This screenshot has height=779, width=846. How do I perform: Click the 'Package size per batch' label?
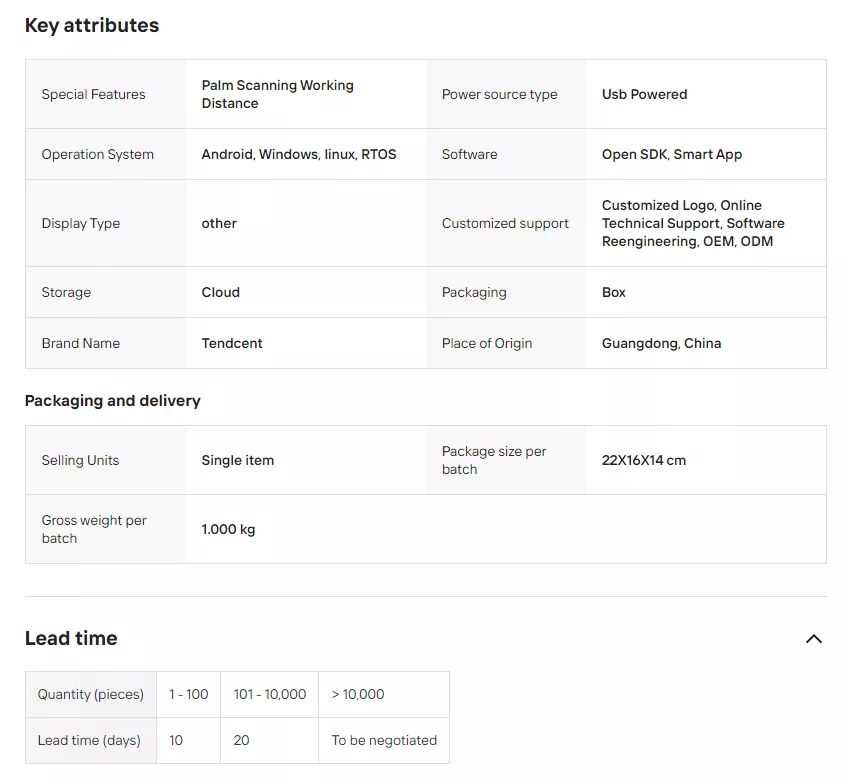tap(494, 460)
